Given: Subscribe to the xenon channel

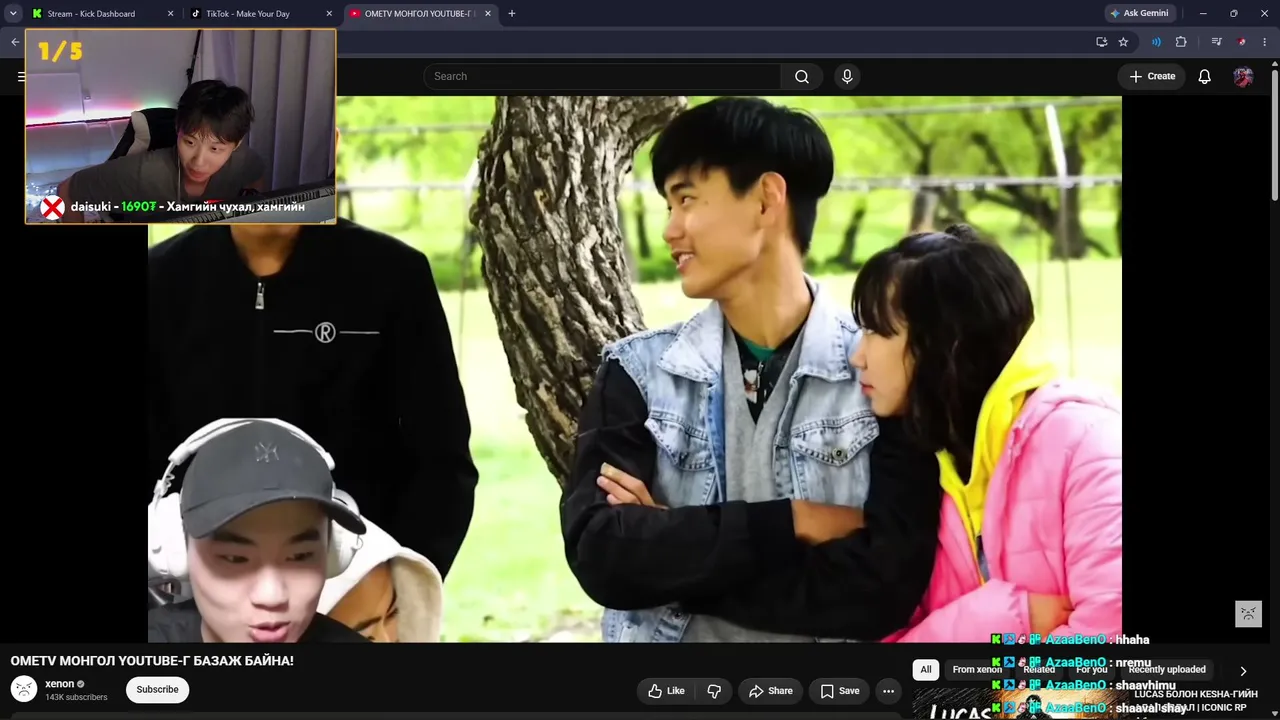Looking at the screenshot, I should (157, 689).
